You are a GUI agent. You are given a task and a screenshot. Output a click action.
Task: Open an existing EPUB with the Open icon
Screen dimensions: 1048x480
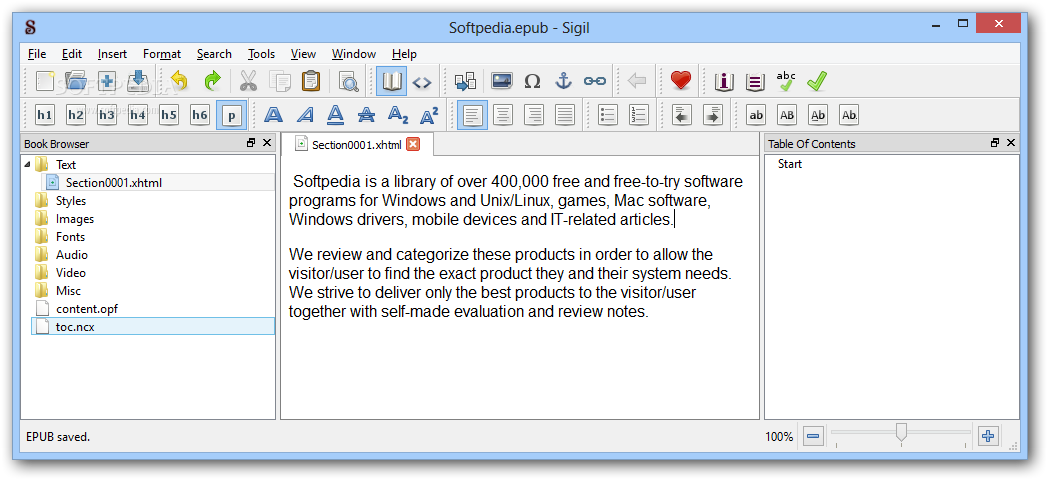pos(76,82)
